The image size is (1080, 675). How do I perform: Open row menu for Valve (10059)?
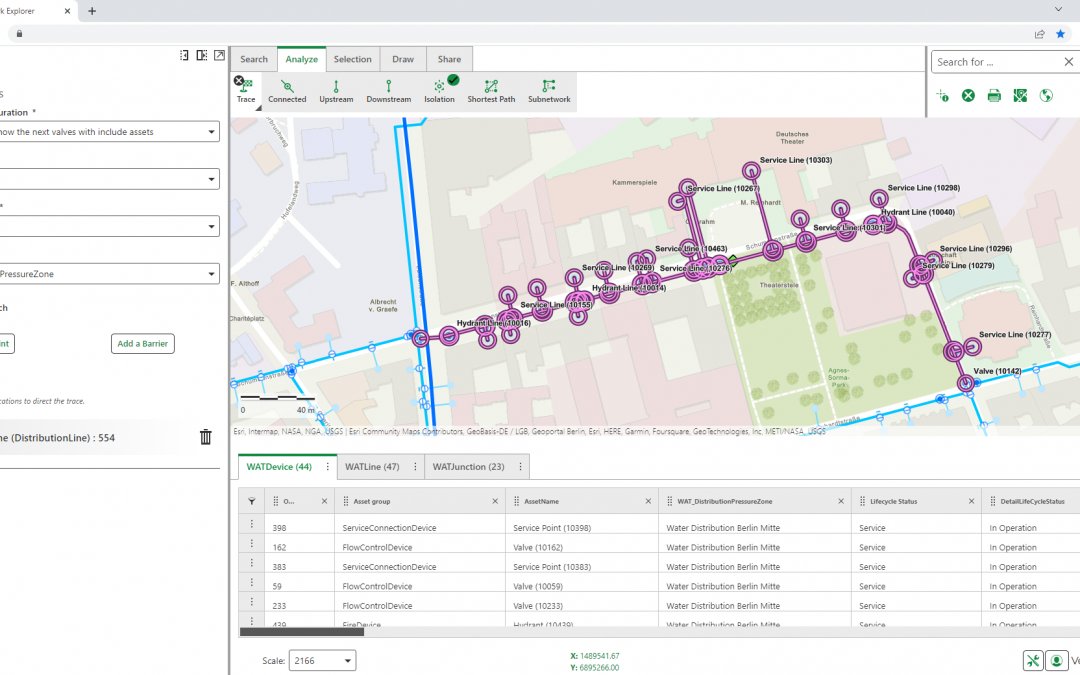tap(251, 583)
